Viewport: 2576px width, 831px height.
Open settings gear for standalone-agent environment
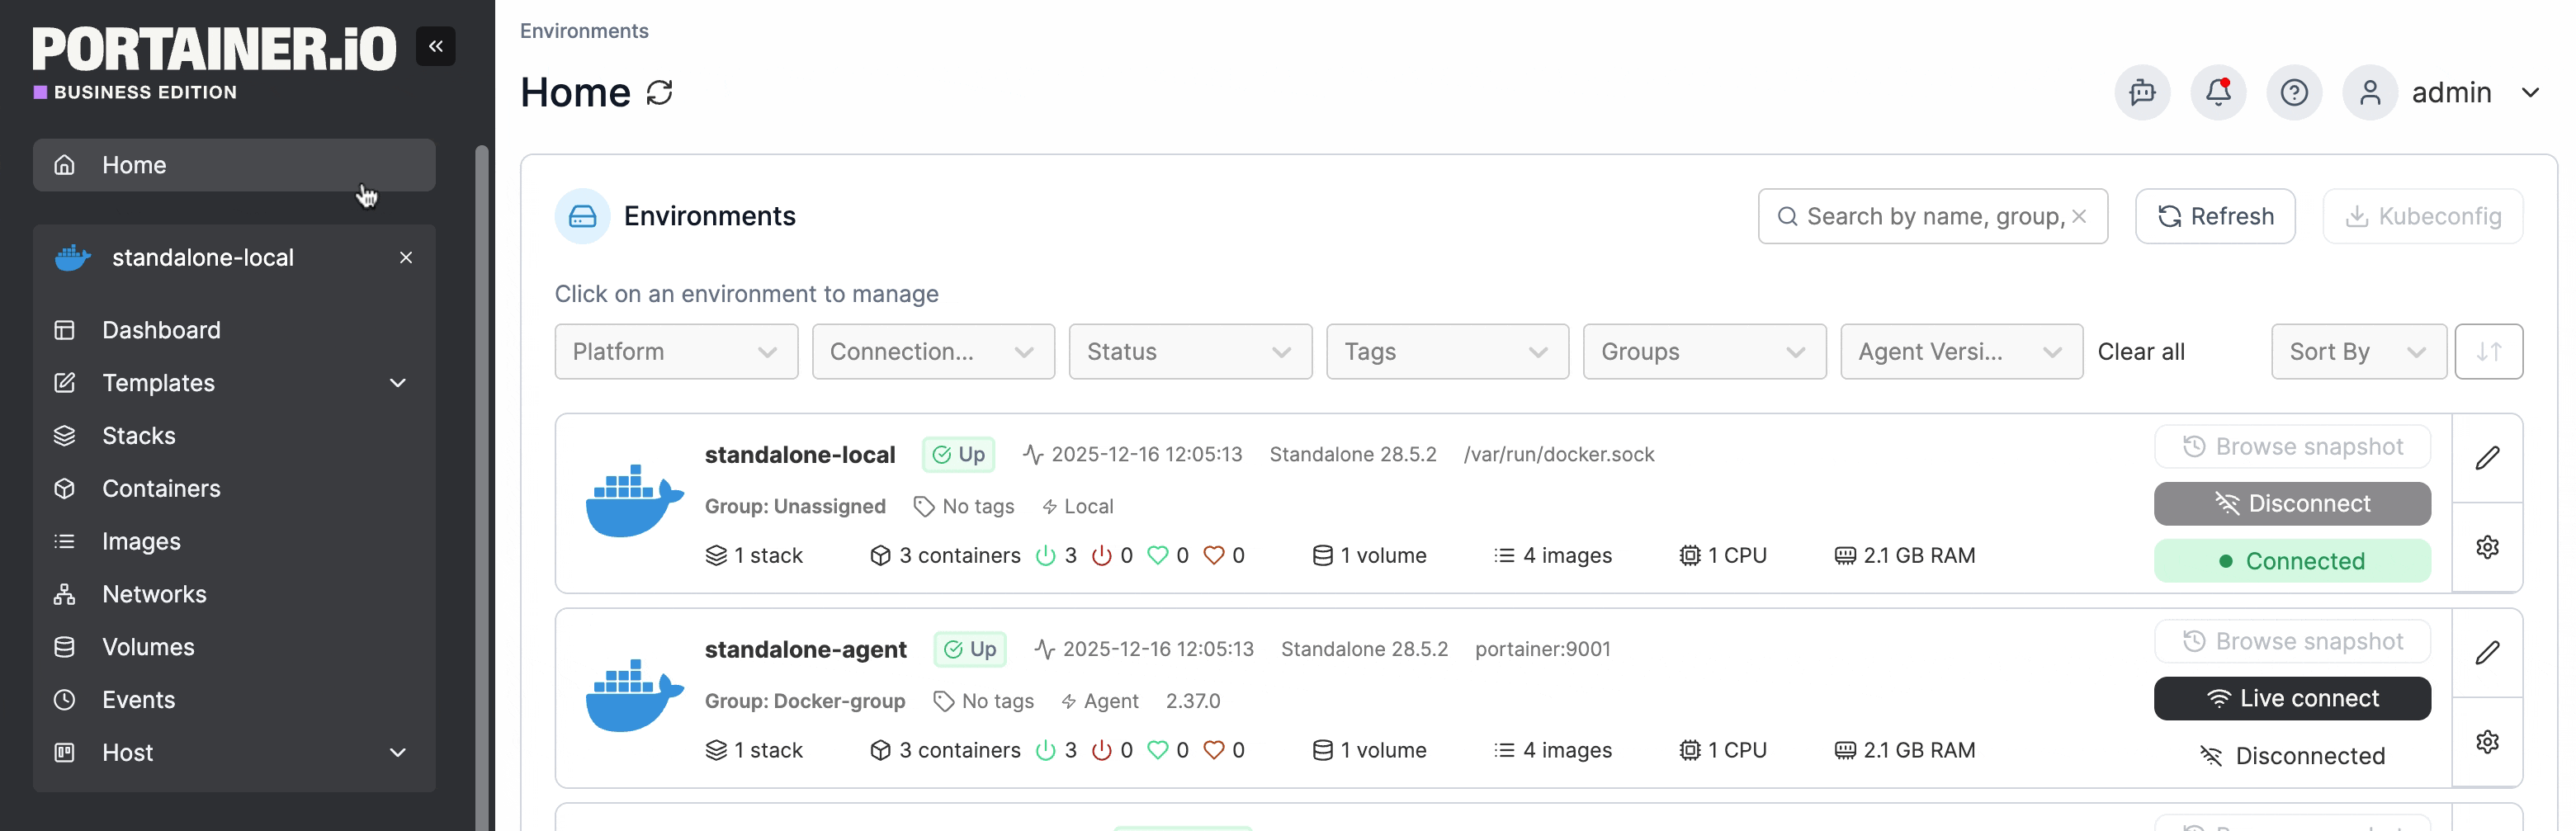tap(2487, 742)
